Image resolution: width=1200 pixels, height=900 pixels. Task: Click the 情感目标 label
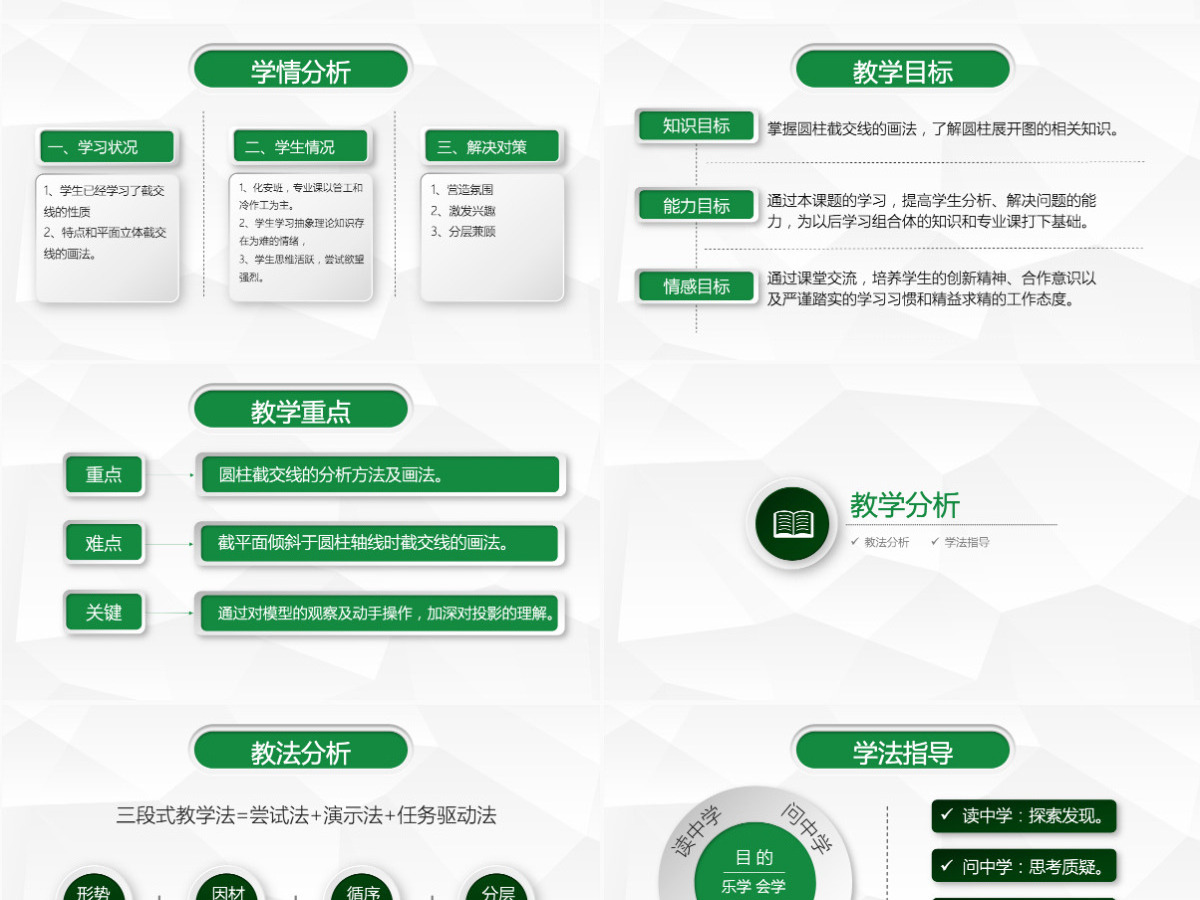(x=697, y=286)
